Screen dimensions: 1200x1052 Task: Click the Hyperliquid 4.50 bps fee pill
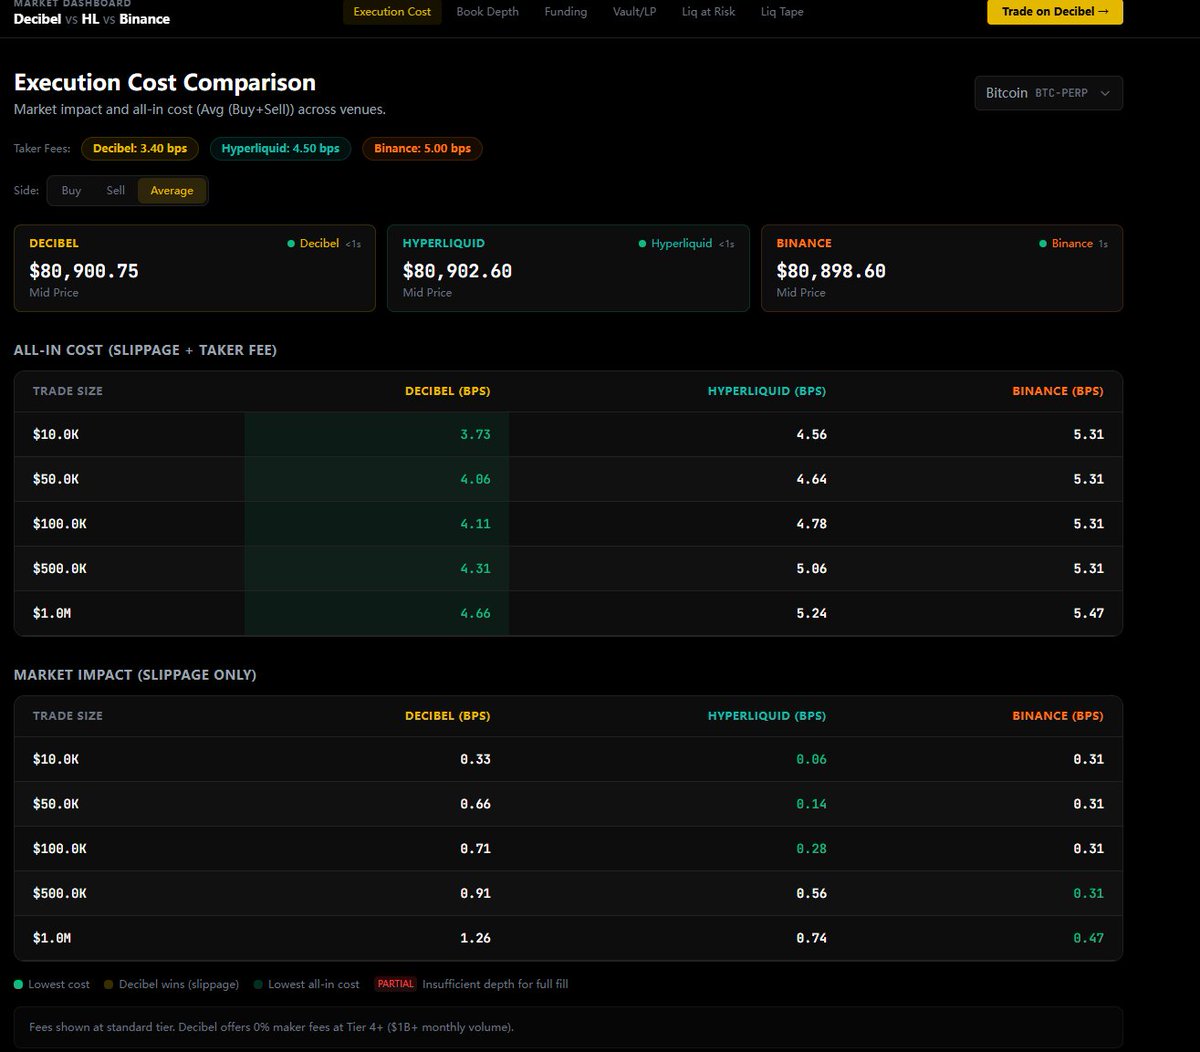(280, 149)
